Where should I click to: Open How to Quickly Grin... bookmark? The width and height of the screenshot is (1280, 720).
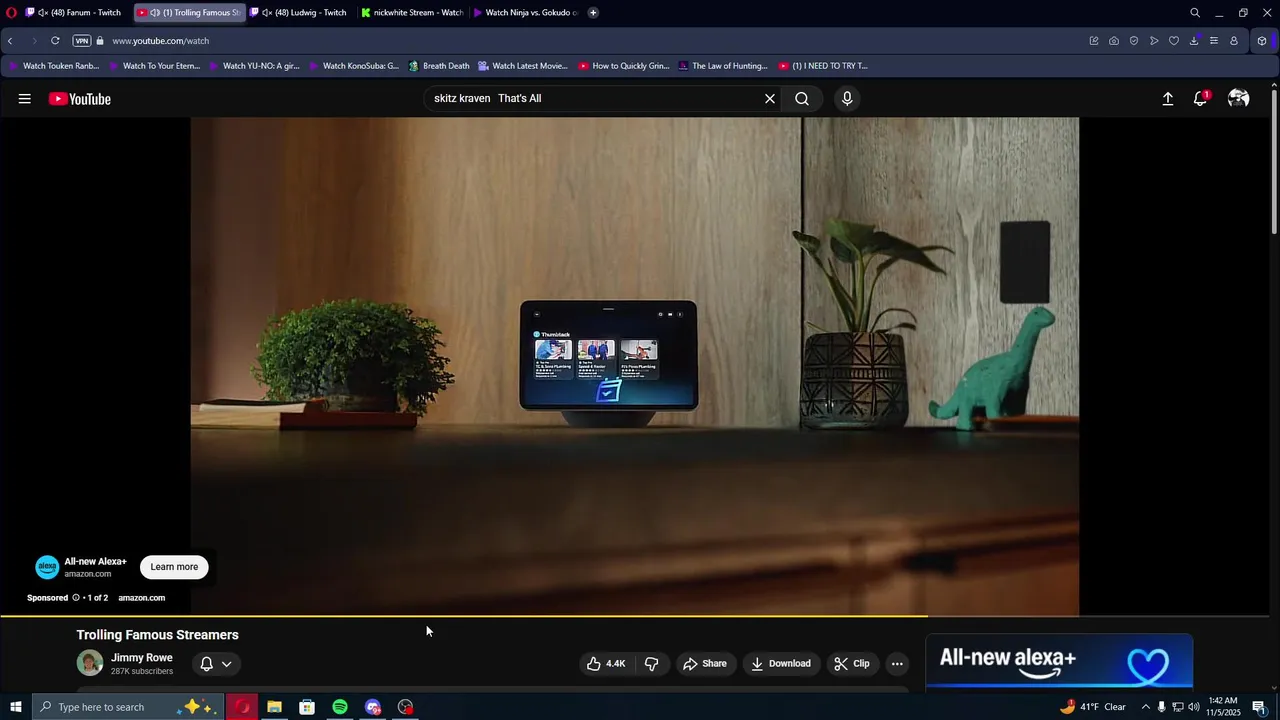click(x=623, y=66)
